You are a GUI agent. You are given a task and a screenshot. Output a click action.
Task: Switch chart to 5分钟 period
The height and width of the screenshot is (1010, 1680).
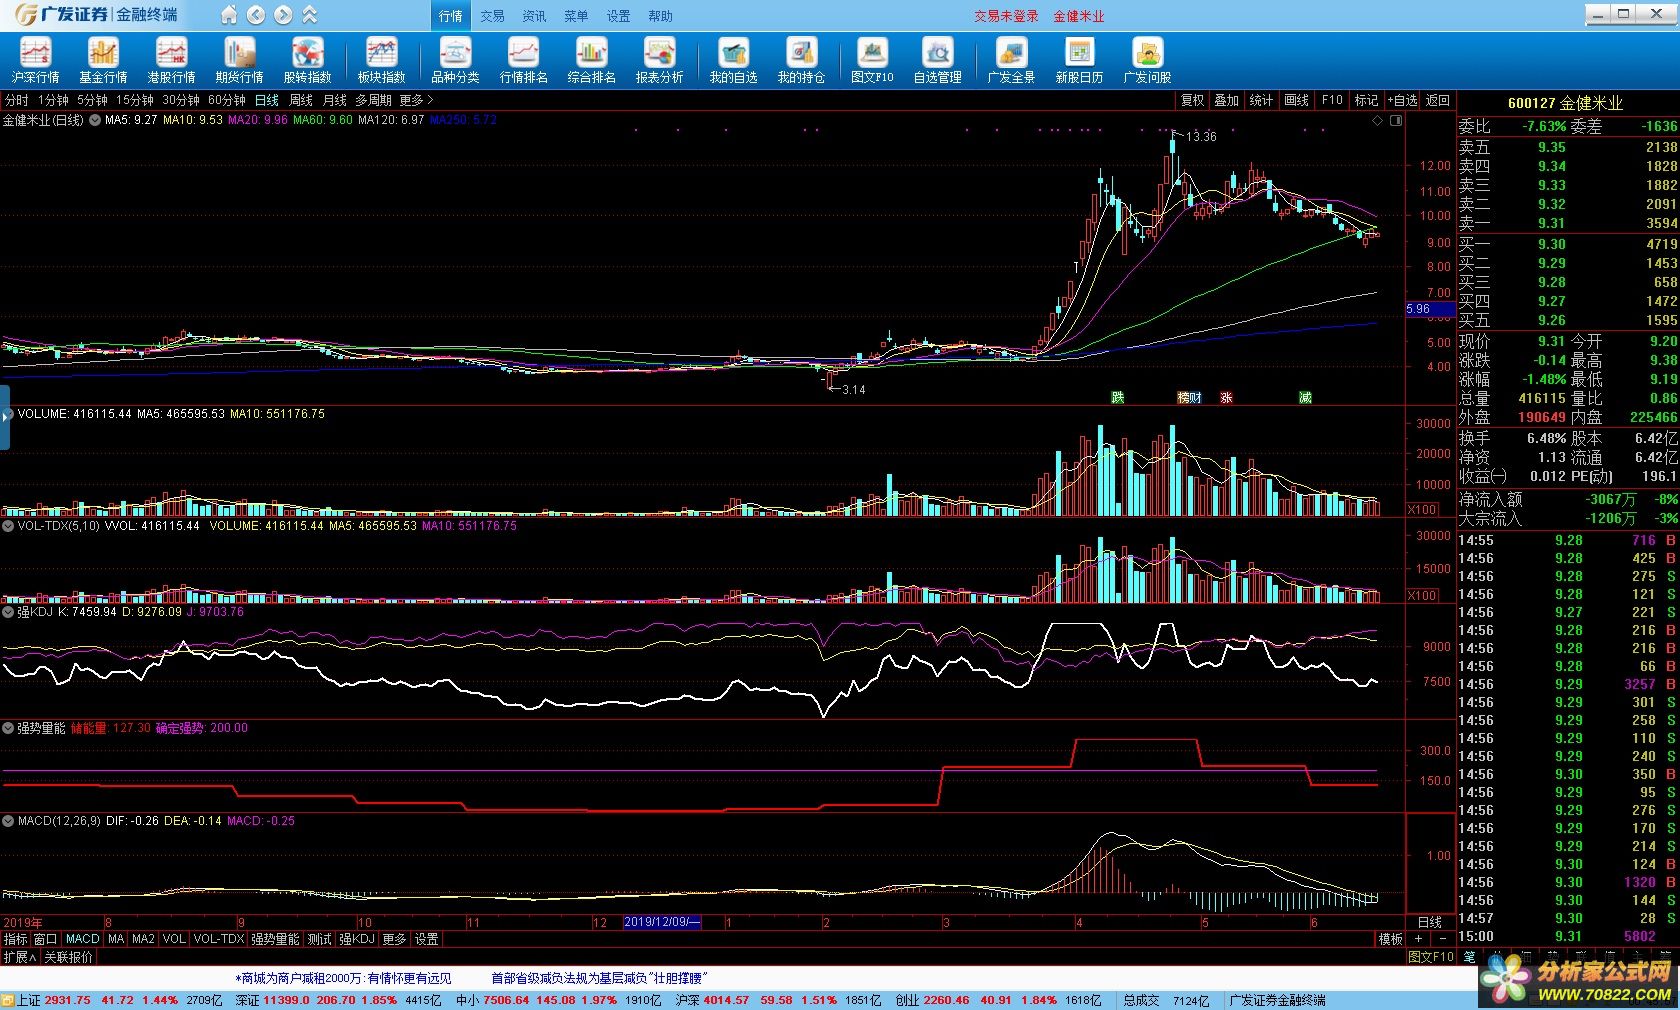tap(92, 100)
